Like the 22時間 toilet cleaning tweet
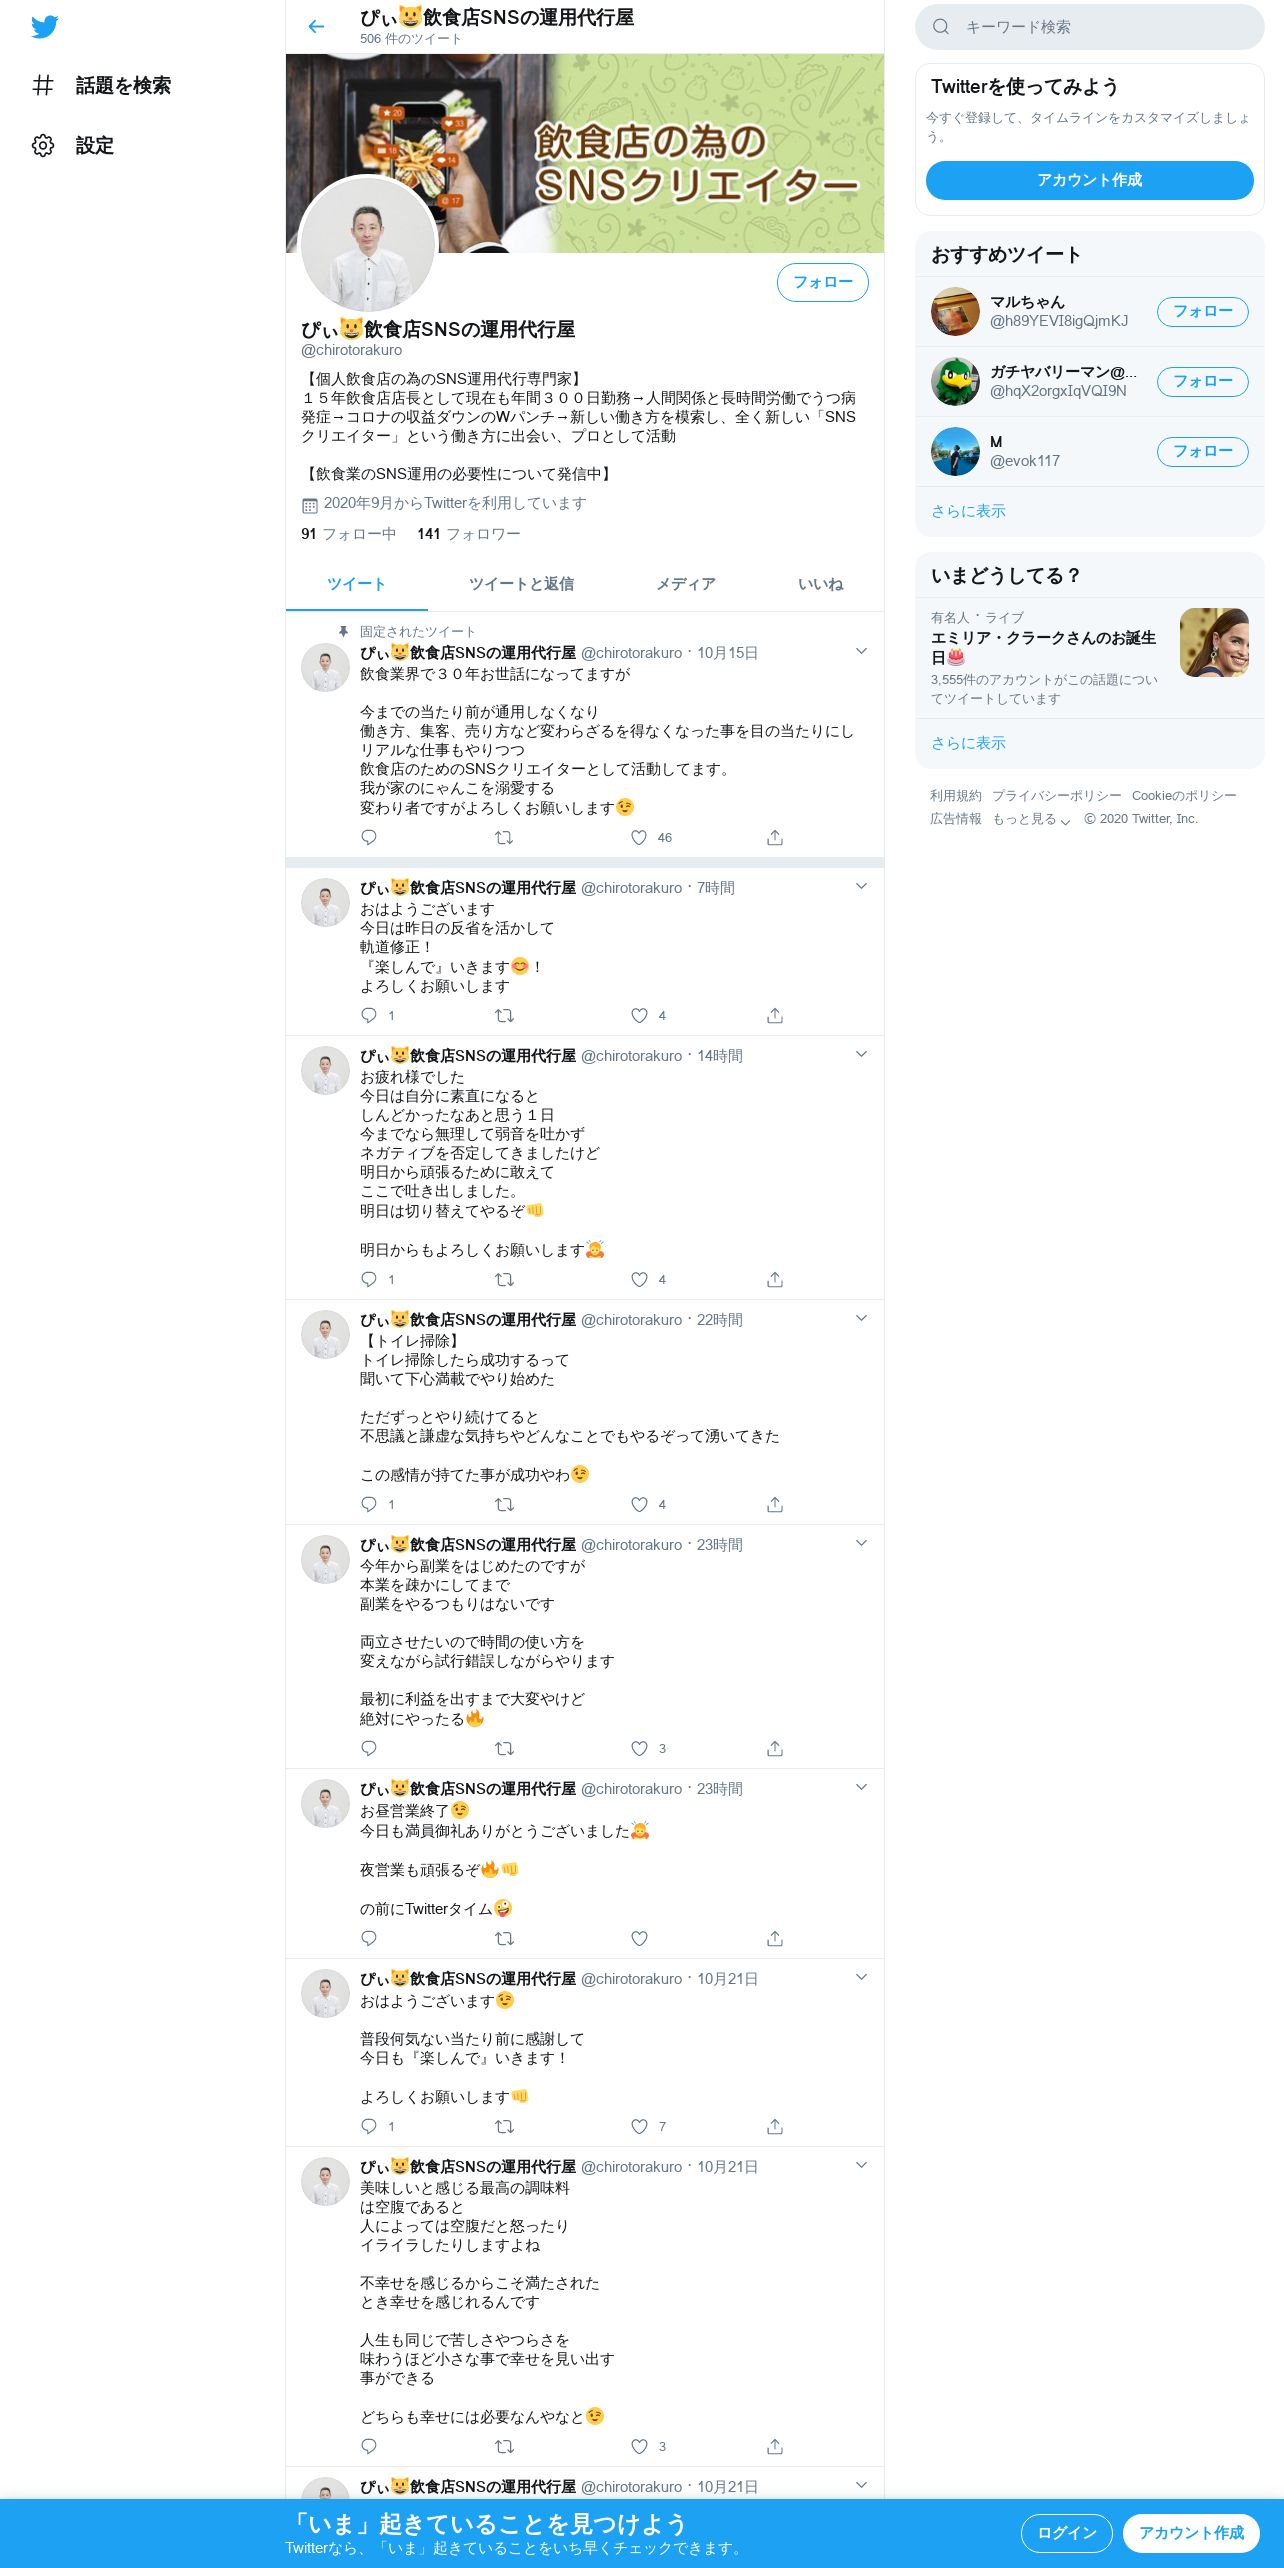Image resolution: width=1284 pixels, height=2568 pixels. [640, 1505]
